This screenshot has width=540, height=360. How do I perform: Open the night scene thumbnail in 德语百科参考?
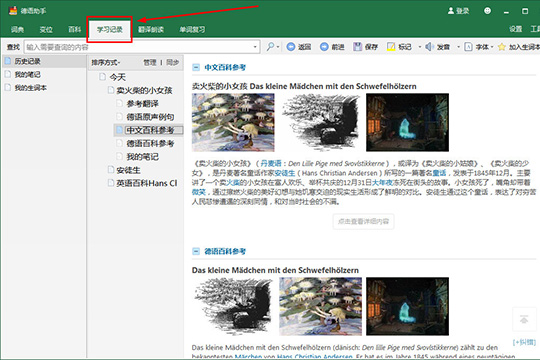407,306
